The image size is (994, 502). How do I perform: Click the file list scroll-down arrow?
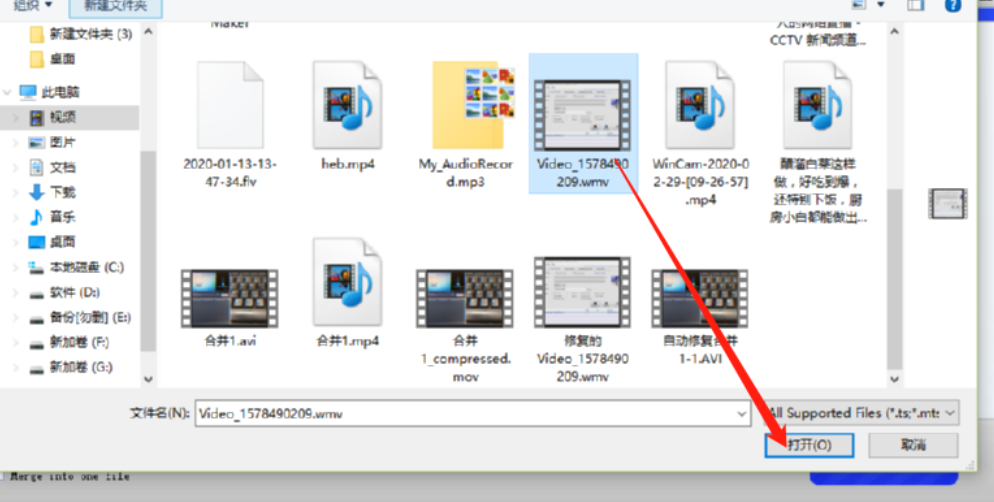(x=894, y=380)
